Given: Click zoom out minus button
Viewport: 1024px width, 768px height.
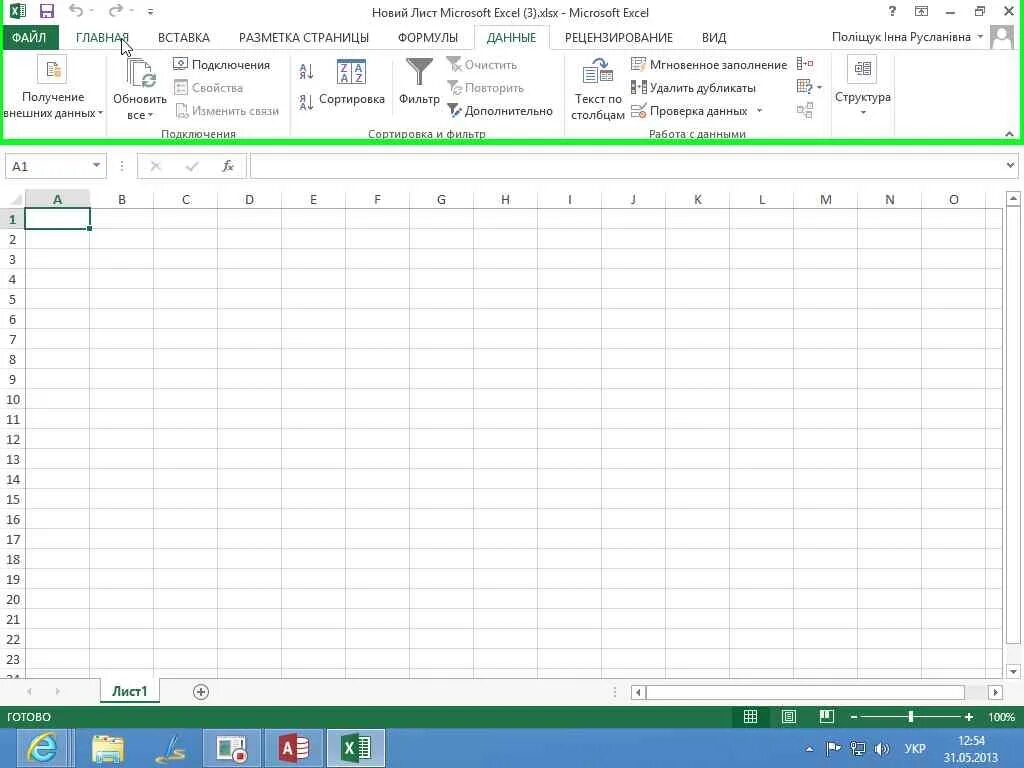Looking at the screenshot, I should click(854, 717).
